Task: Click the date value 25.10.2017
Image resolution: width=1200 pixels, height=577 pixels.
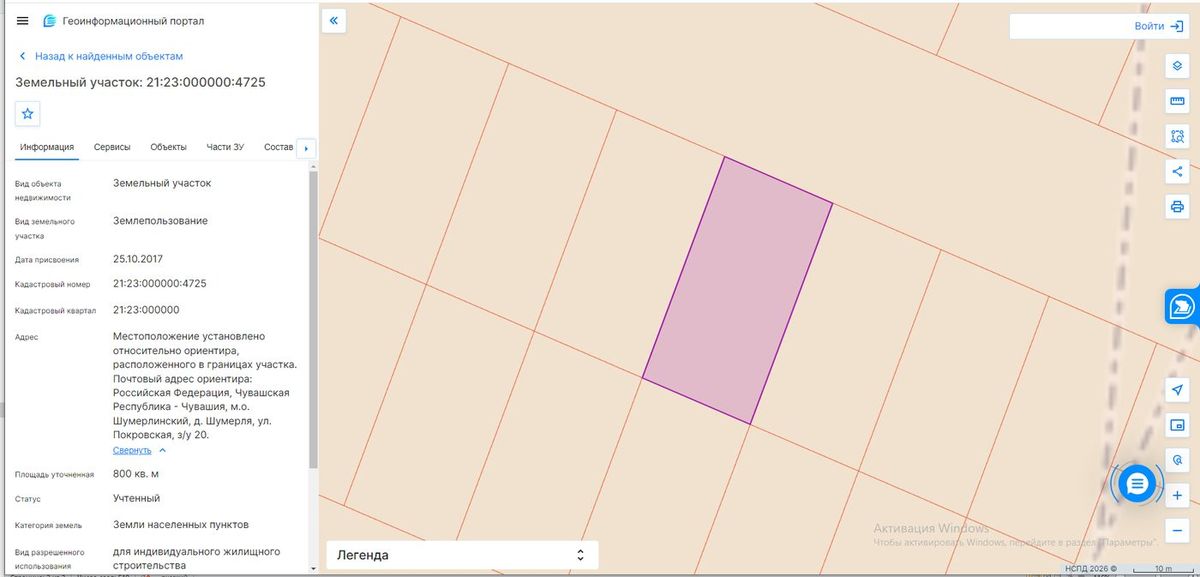Action: point(138,259)
